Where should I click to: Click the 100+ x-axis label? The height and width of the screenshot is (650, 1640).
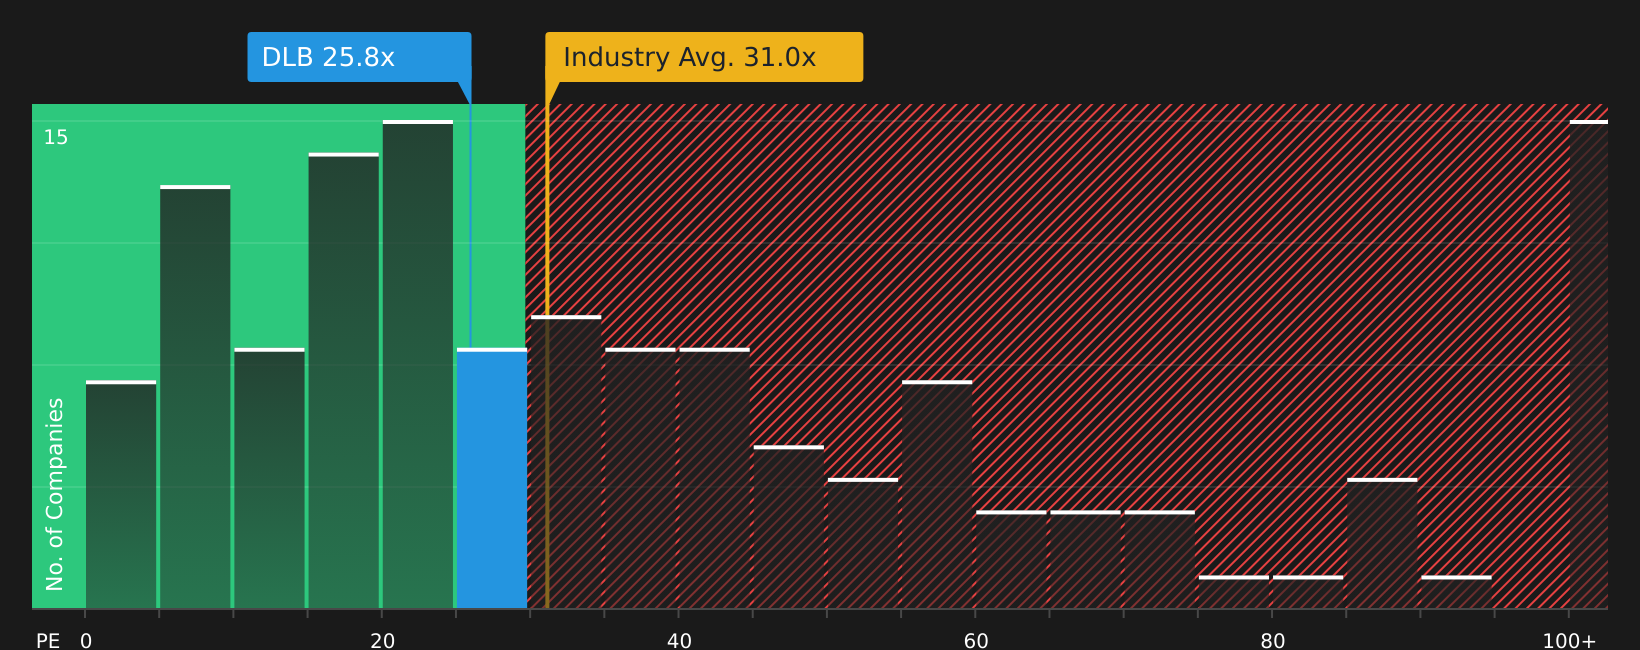[x=1569, y=641]
